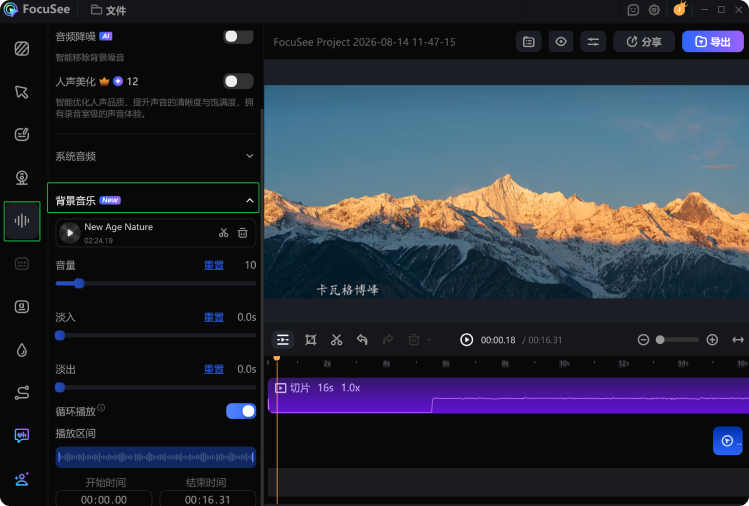Adjust the 淡出 fade-out slider

pyautogui.click(x=156, y=388)
